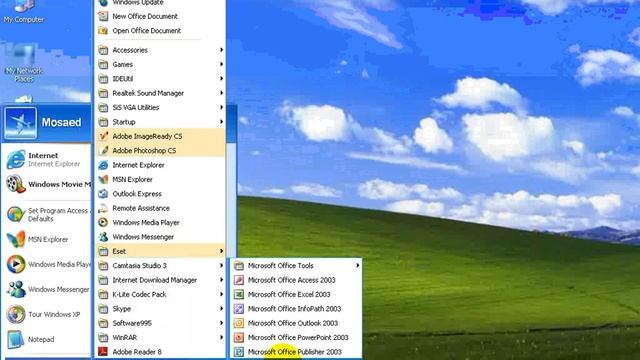Click the Internet Explorer icon in All Programs
The width and height of the screenshot is (640, 360).
[x=103, y=165]
